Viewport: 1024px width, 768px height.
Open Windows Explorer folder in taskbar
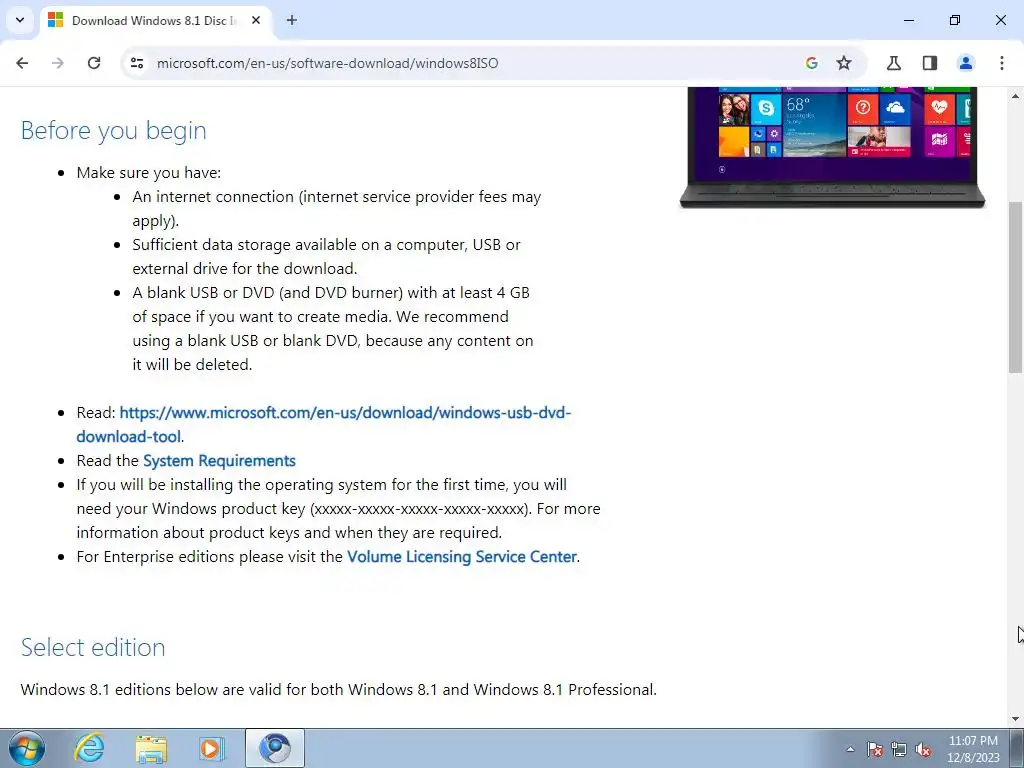[x=151, y=748]
